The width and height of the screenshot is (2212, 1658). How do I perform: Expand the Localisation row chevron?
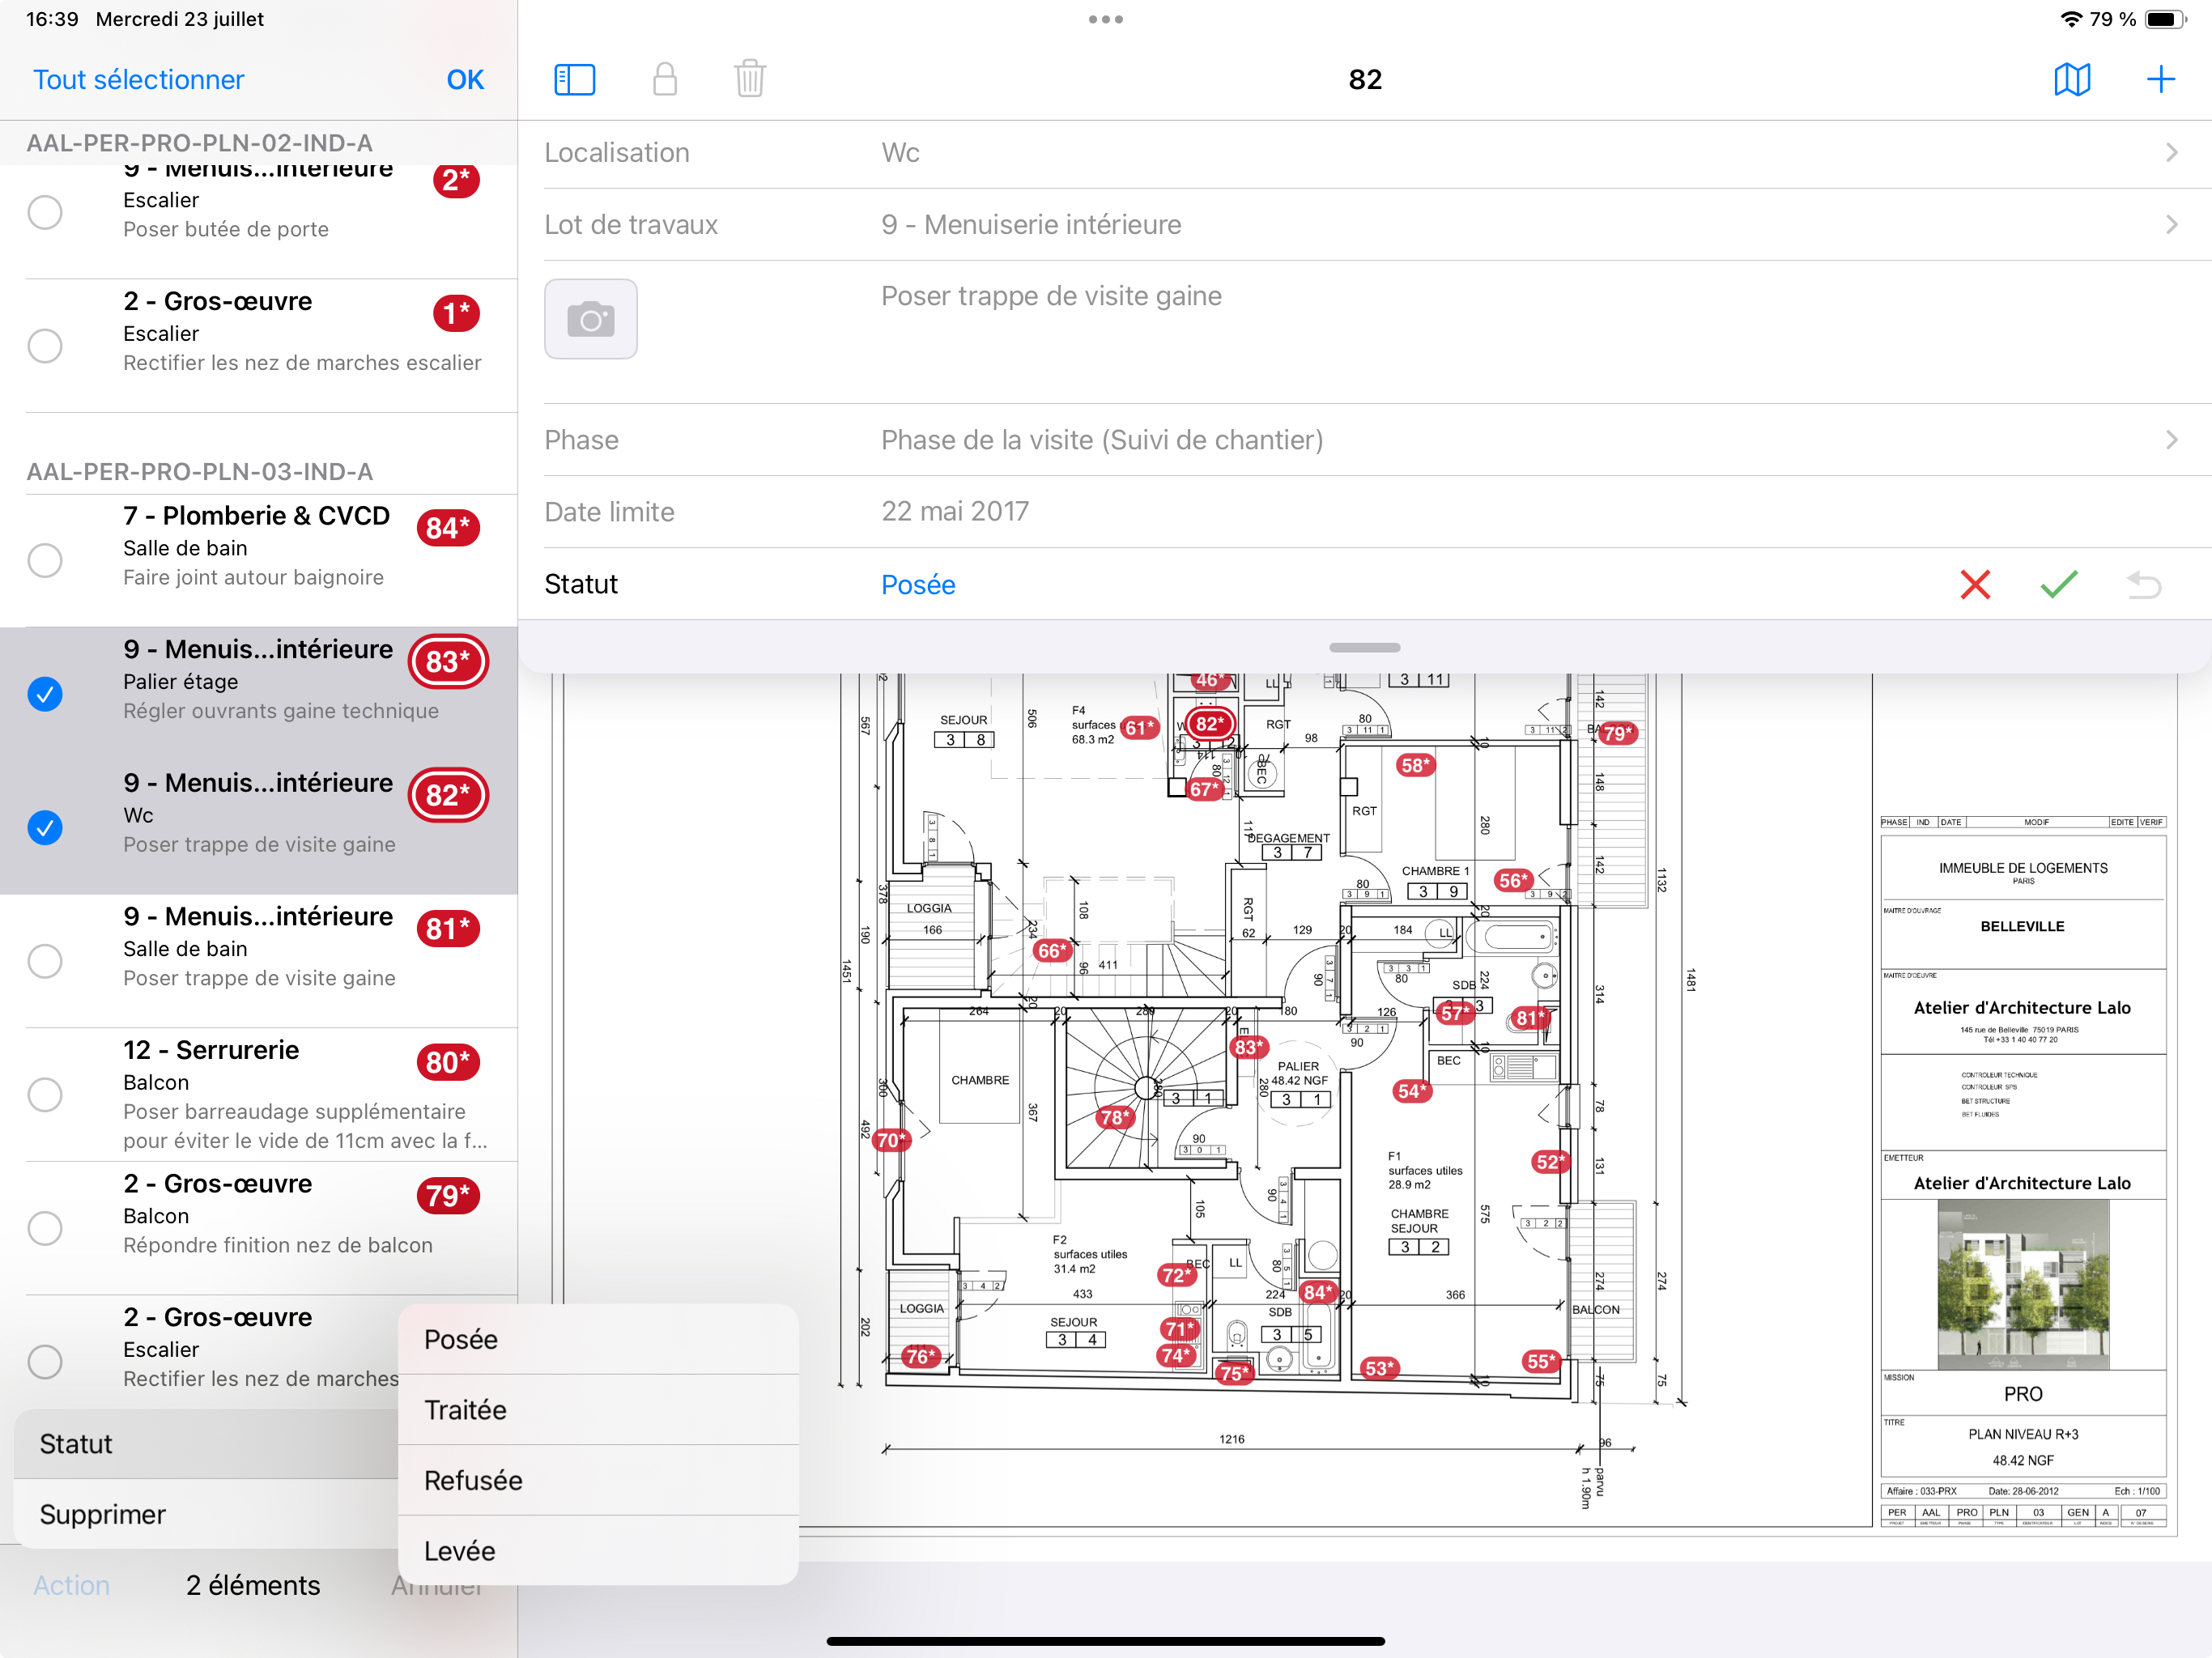point(2171,153)
